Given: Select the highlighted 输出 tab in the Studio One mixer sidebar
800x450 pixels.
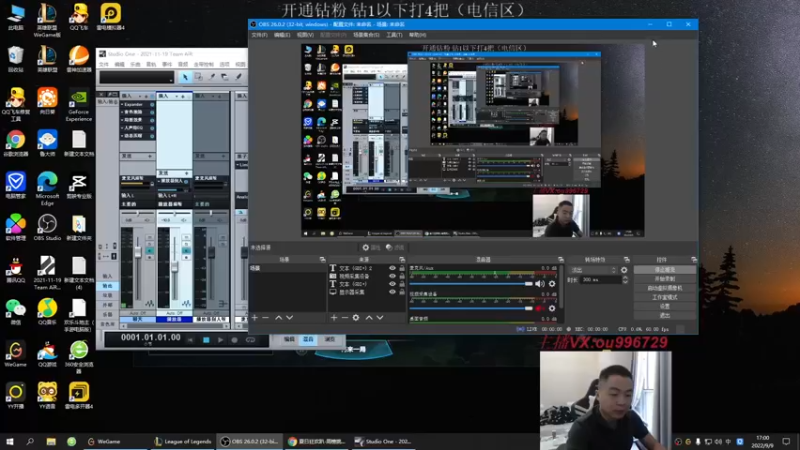Looking at the screenshot, I should tap(107, 286).
